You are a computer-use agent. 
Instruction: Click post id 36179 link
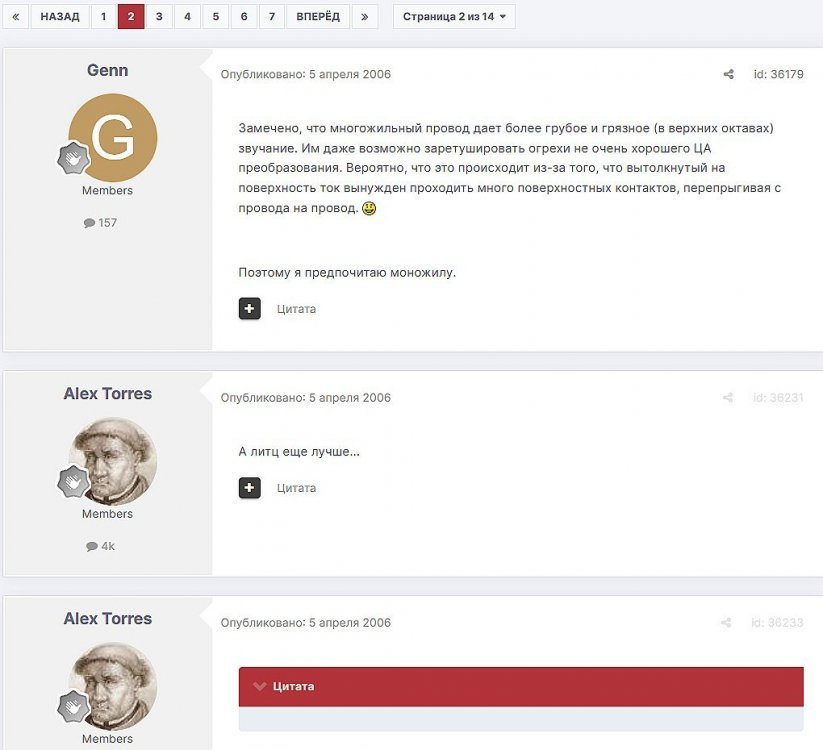pos(778,75)
